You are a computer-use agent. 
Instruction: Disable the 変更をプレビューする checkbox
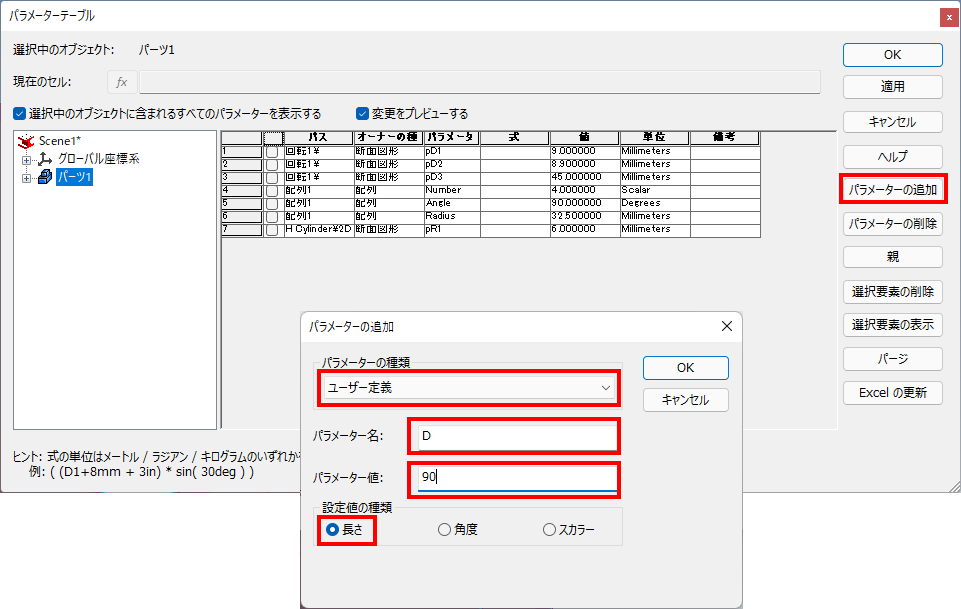pyautogui.click(x=360, y=114)
